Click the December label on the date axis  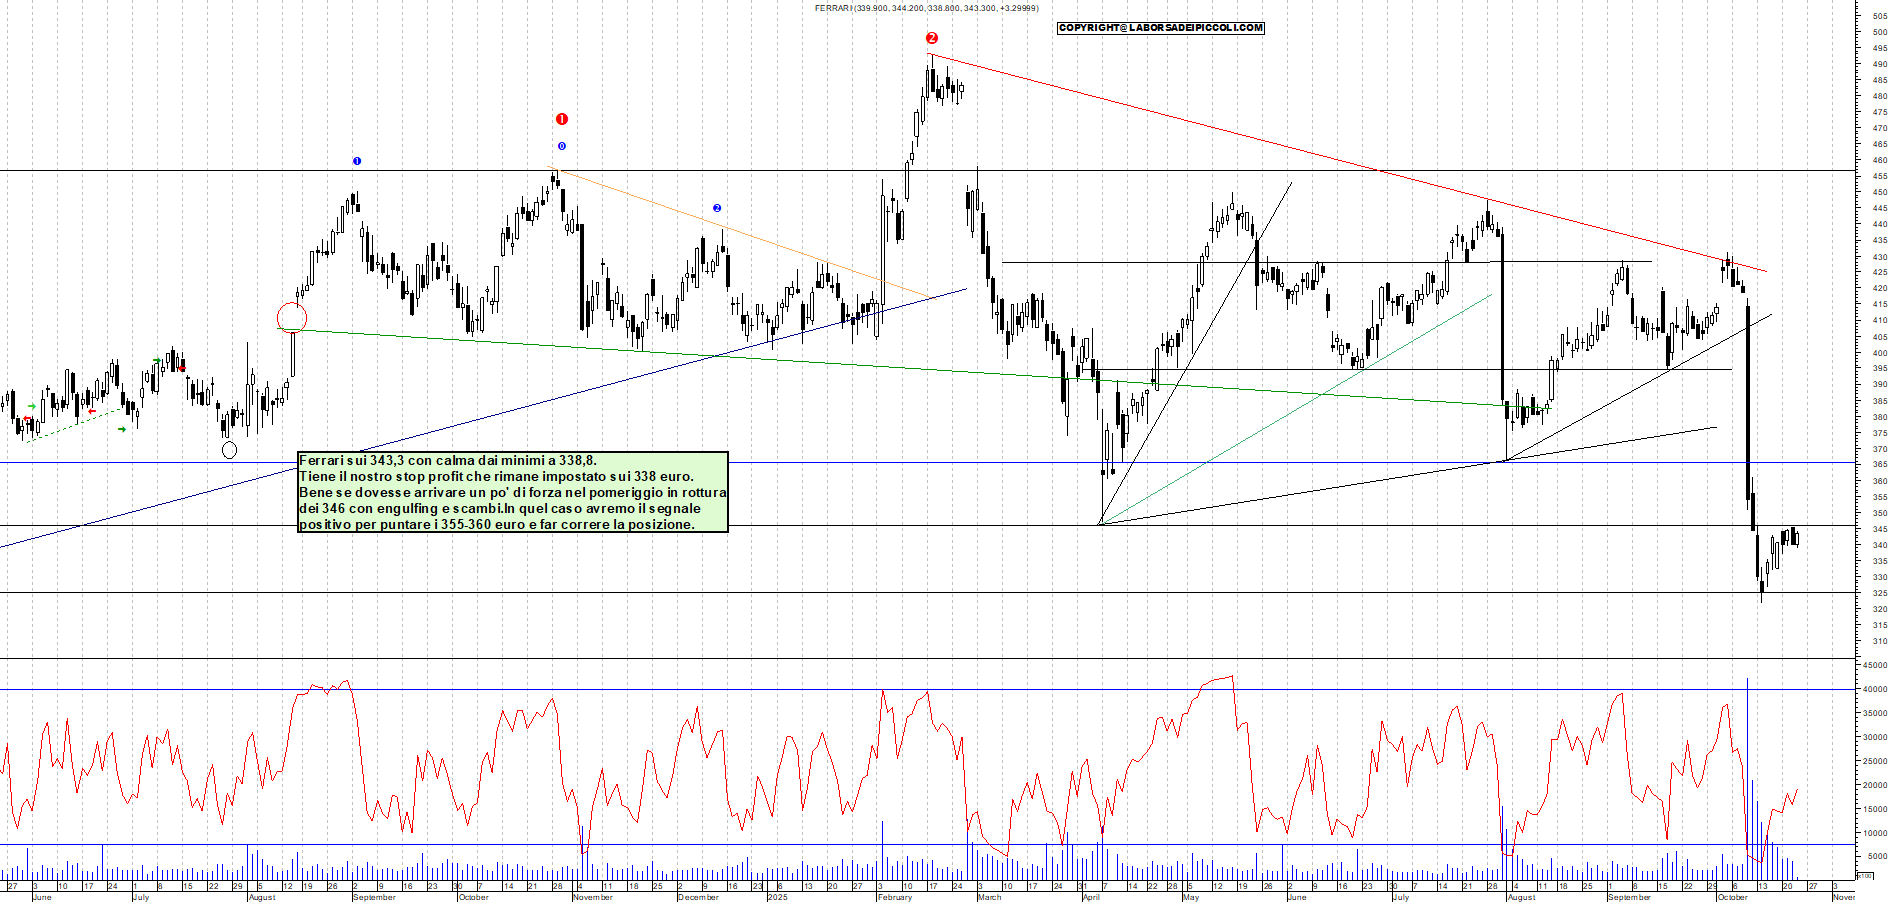(x=697, y=897)
